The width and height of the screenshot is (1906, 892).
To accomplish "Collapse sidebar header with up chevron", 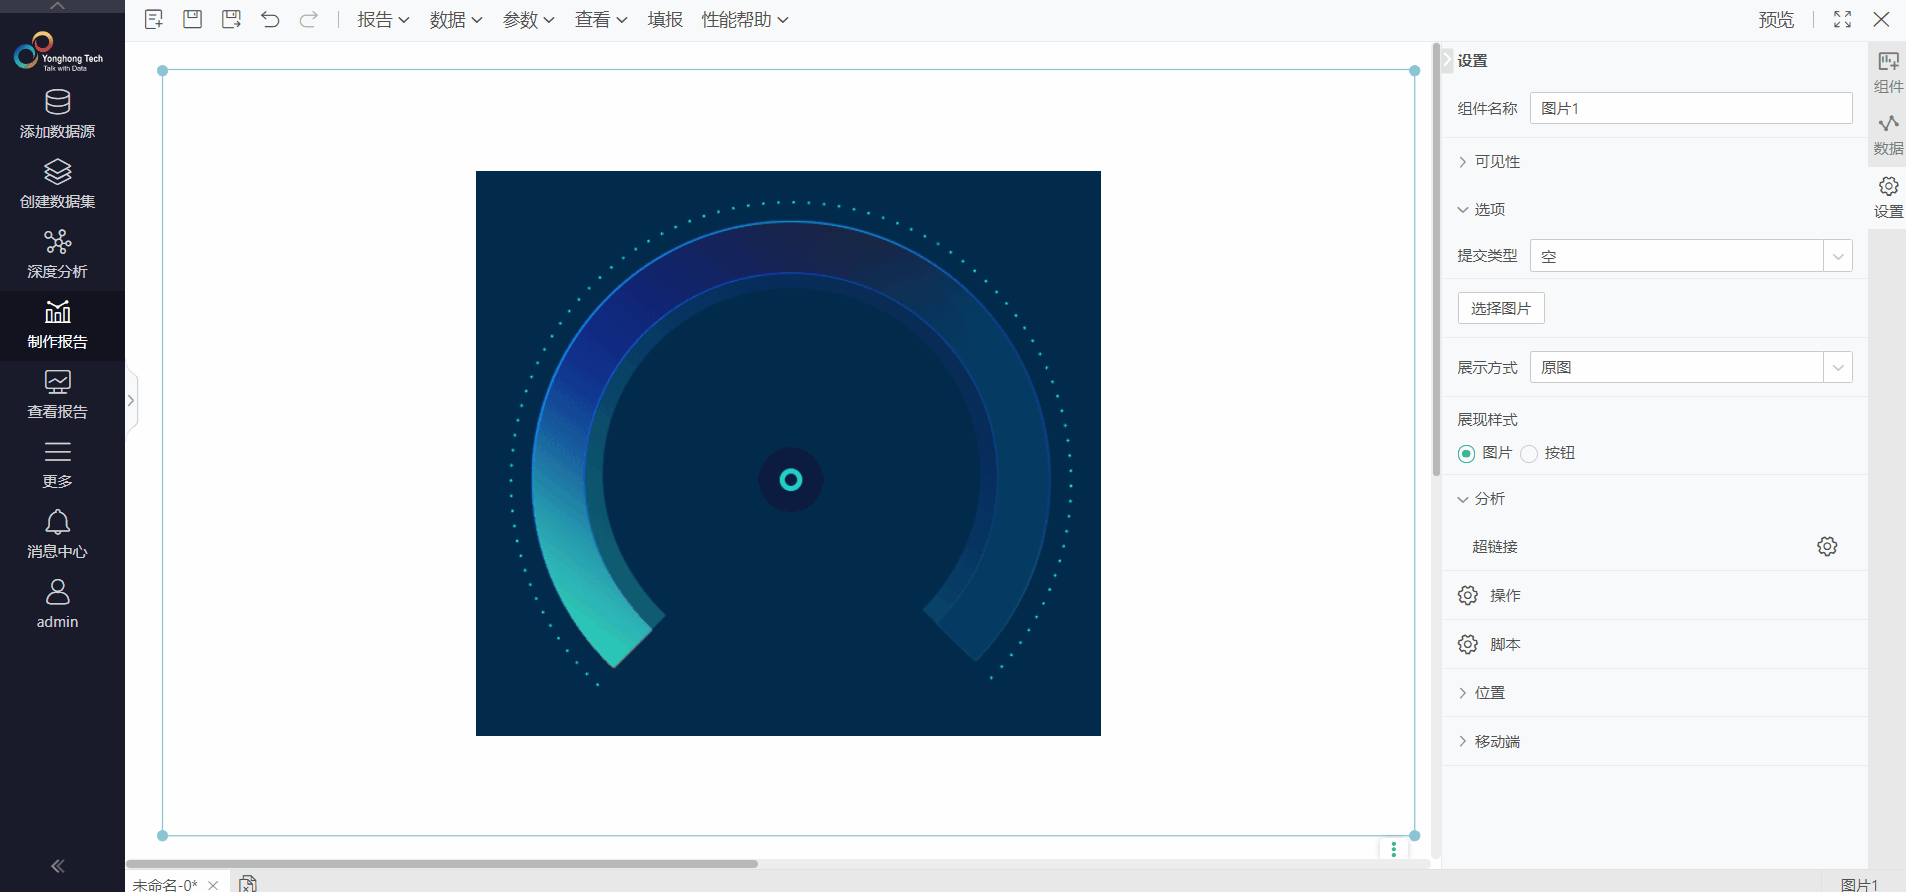I will coord(58,6).
